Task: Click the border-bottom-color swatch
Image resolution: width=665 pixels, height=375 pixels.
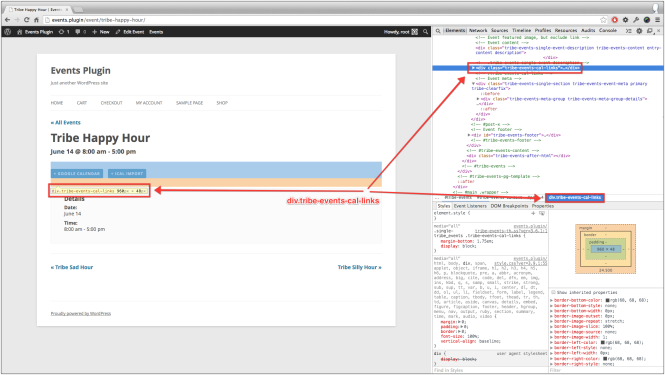Action: [x=607, y=300]
